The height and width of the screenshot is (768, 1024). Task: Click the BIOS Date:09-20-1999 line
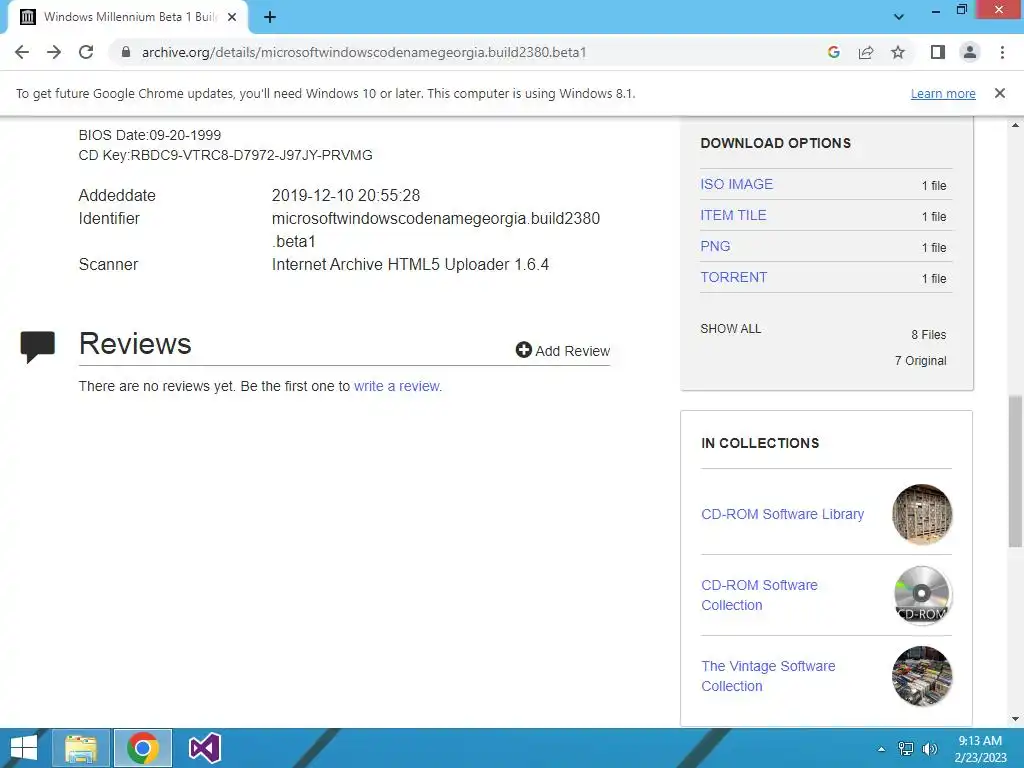pyautogui.click(x=150, y=135)
